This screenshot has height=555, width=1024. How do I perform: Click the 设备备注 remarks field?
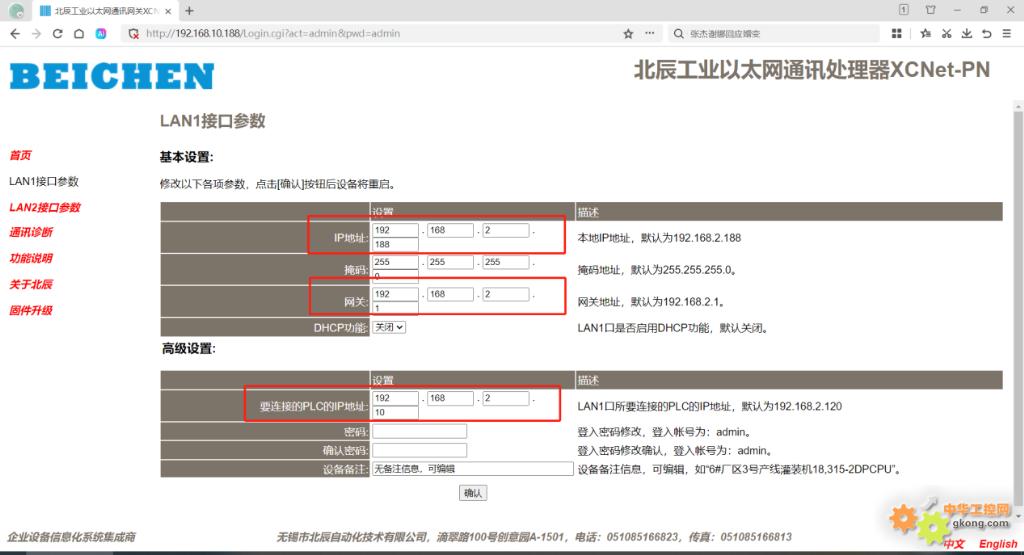point(473,469)
